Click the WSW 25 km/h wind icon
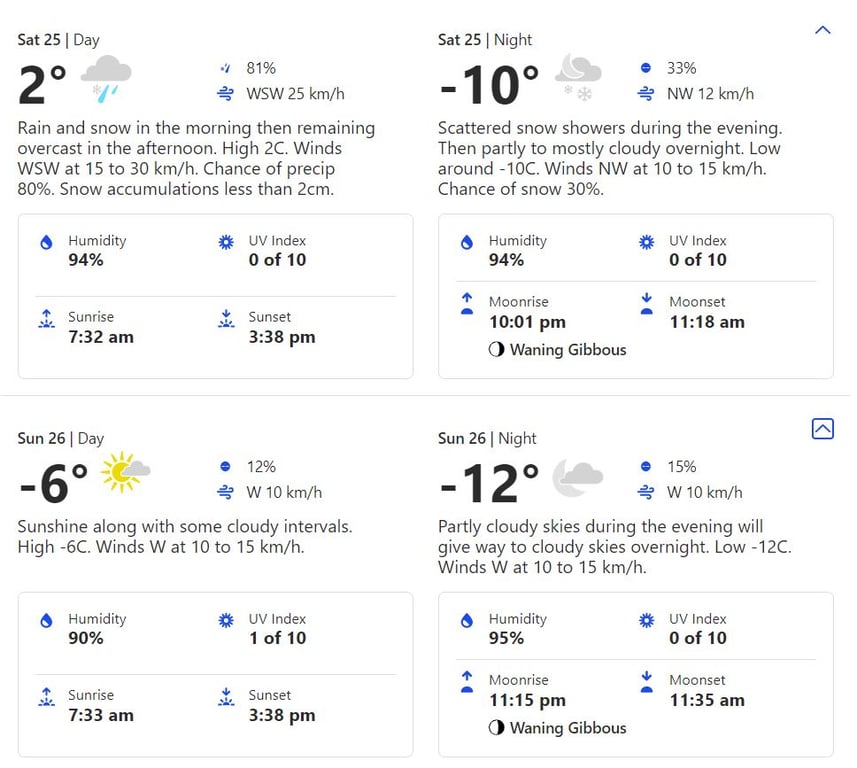Image resolution: width=857 pixels, height=768 pixels. point(226,94)
